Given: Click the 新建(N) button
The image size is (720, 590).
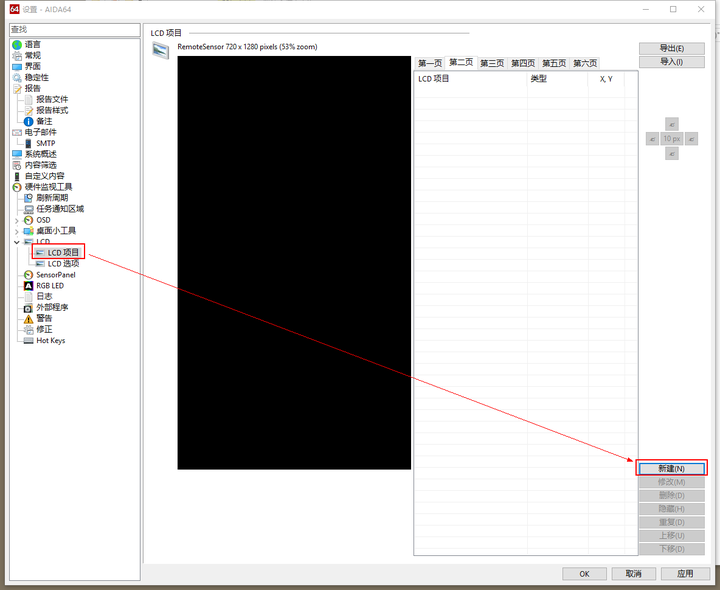Looking at the screenshot, I should pos(671,468).
